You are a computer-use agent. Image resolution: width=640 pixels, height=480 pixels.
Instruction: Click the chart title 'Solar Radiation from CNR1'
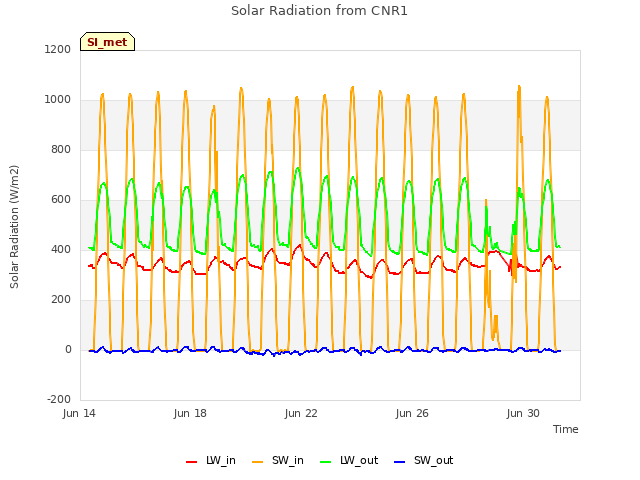click(x=319, y=11)
